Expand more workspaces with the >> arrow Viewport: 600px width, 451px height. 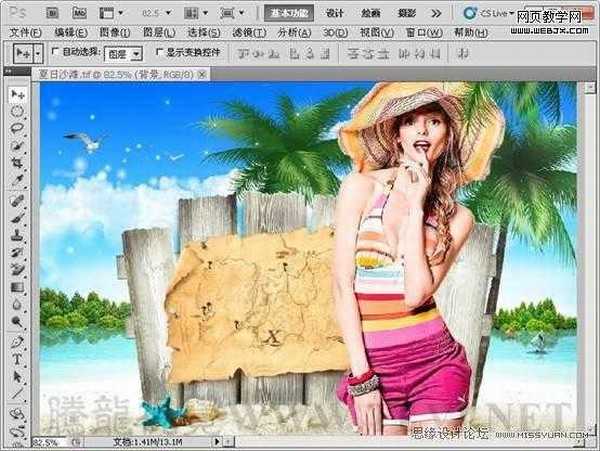(x=438, y=14)
